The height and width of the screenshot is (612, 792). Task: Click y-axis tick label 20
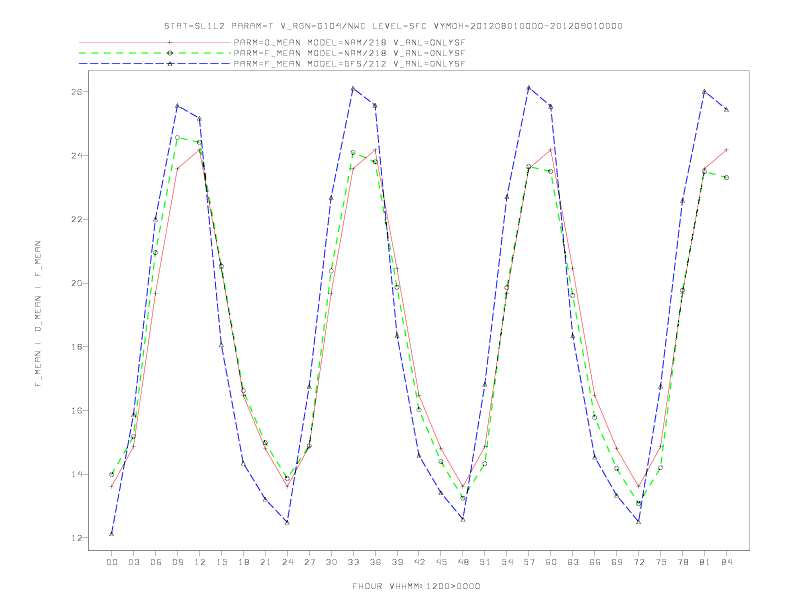click(x=77, y=283)
